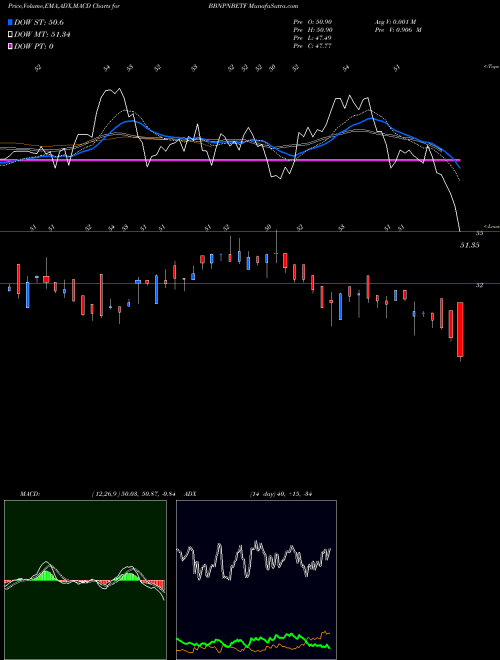Screen dimensions: 500x660
Task: Click the blue DOW ST legend swatch
Action: [x=10, y=22]
